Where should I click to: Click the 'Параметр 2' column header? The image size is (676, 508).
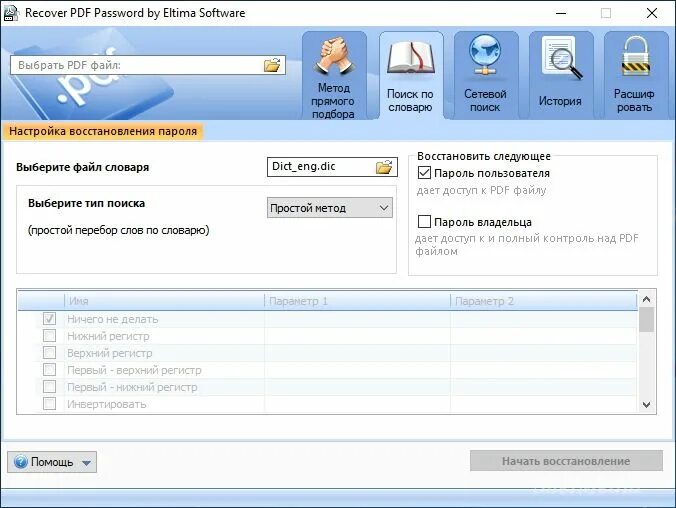pyautogui.click(x=544, y=301)
